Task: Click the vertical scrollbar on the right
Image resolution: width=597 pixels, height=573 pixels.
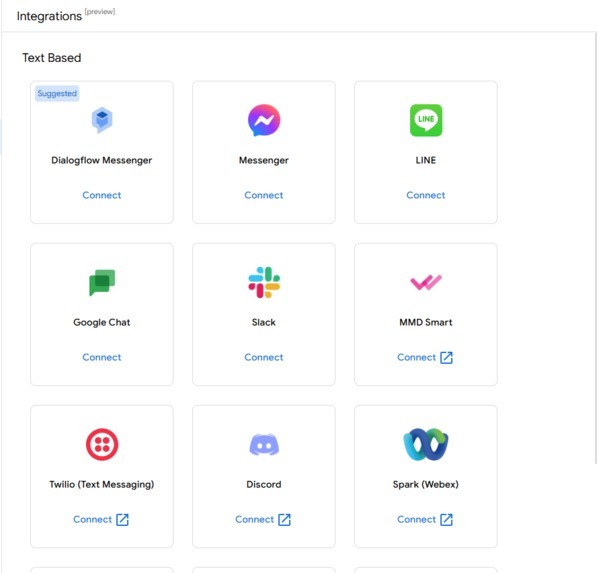Action: [x=595, y=247]
